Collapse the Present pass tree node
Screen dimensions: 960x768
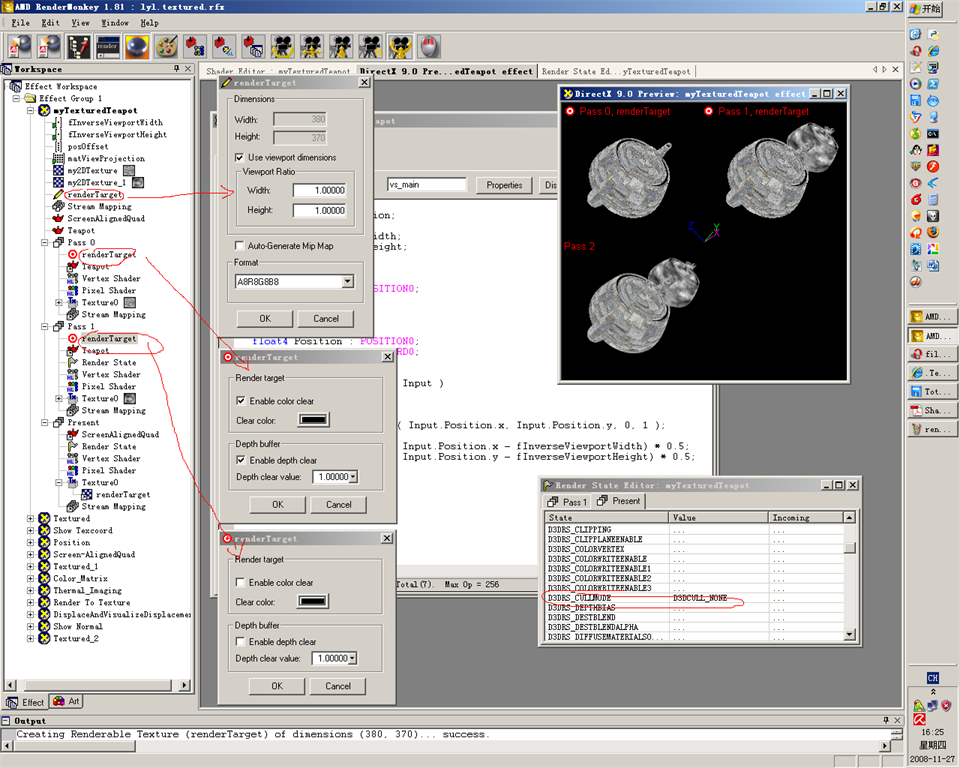click(x=45, y=423)
